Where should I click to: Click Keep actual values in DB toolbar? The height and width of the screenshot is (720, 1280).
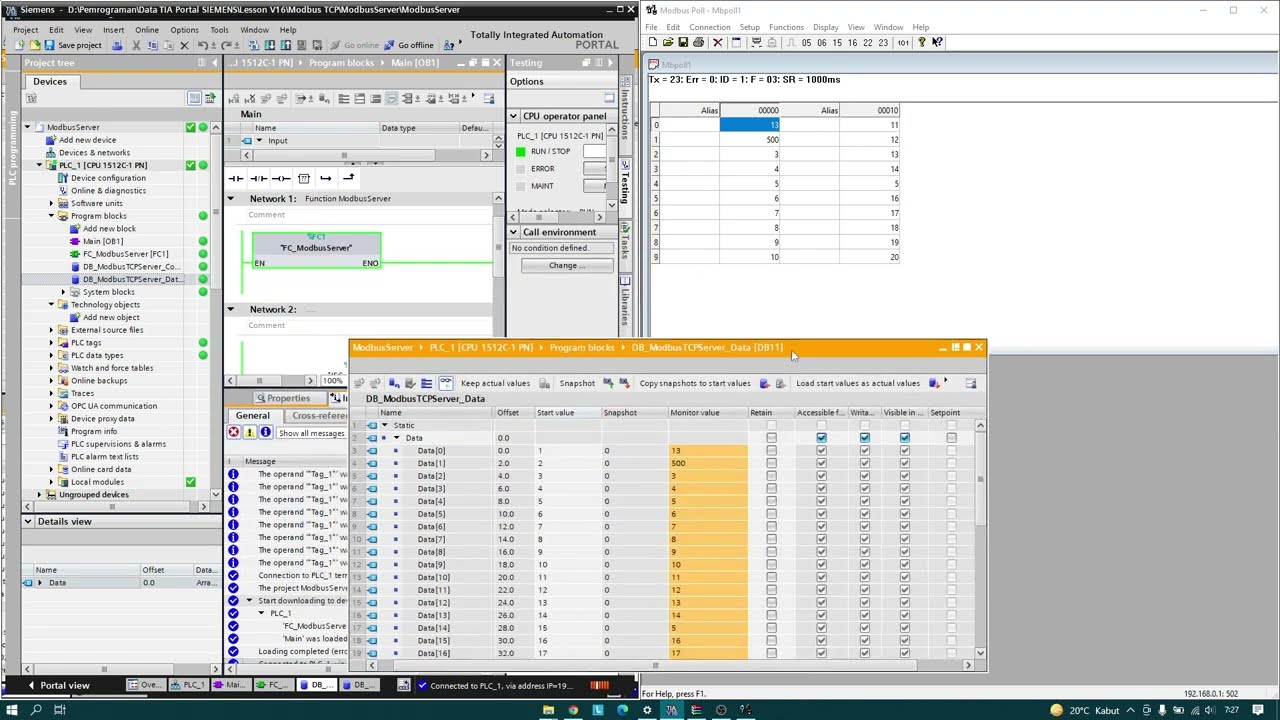click(495, 383)
